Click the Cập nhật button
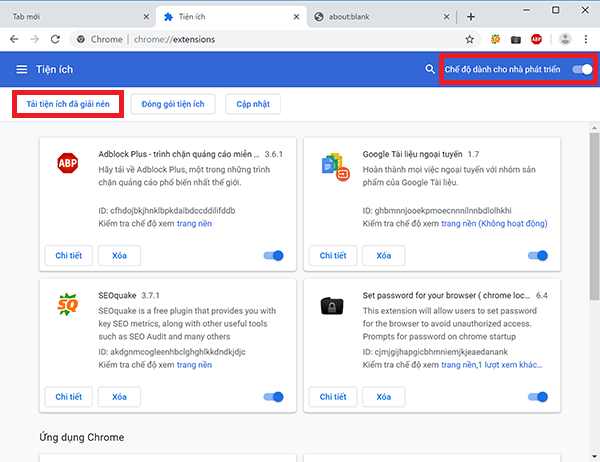The height and width of the screenshot is (462, 600). tap(253, 104)
